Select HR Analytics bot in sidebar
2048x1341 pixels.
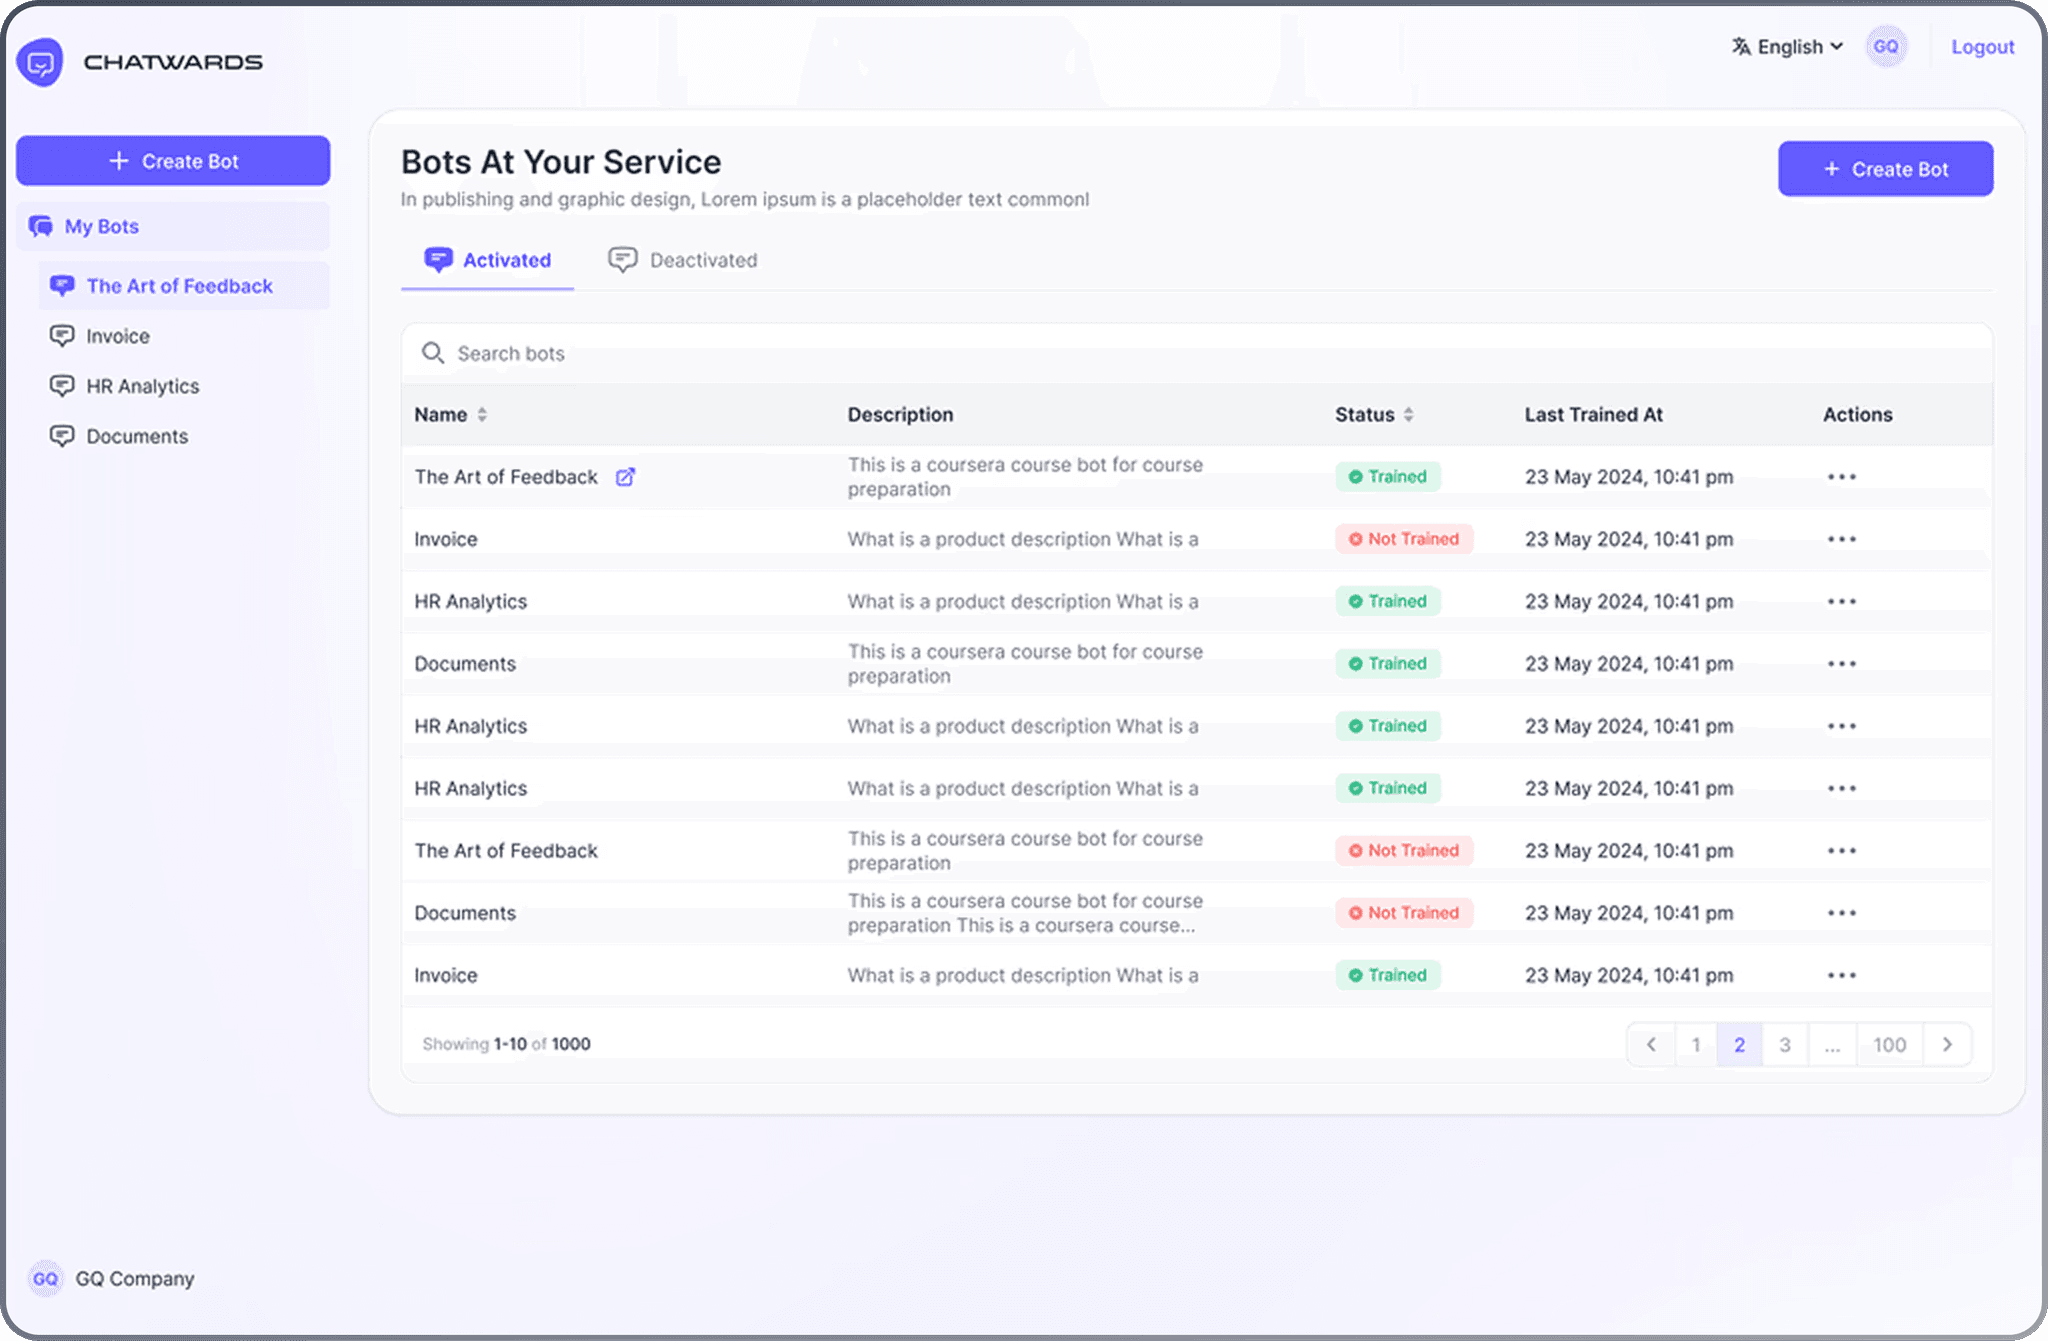point(142,386)
